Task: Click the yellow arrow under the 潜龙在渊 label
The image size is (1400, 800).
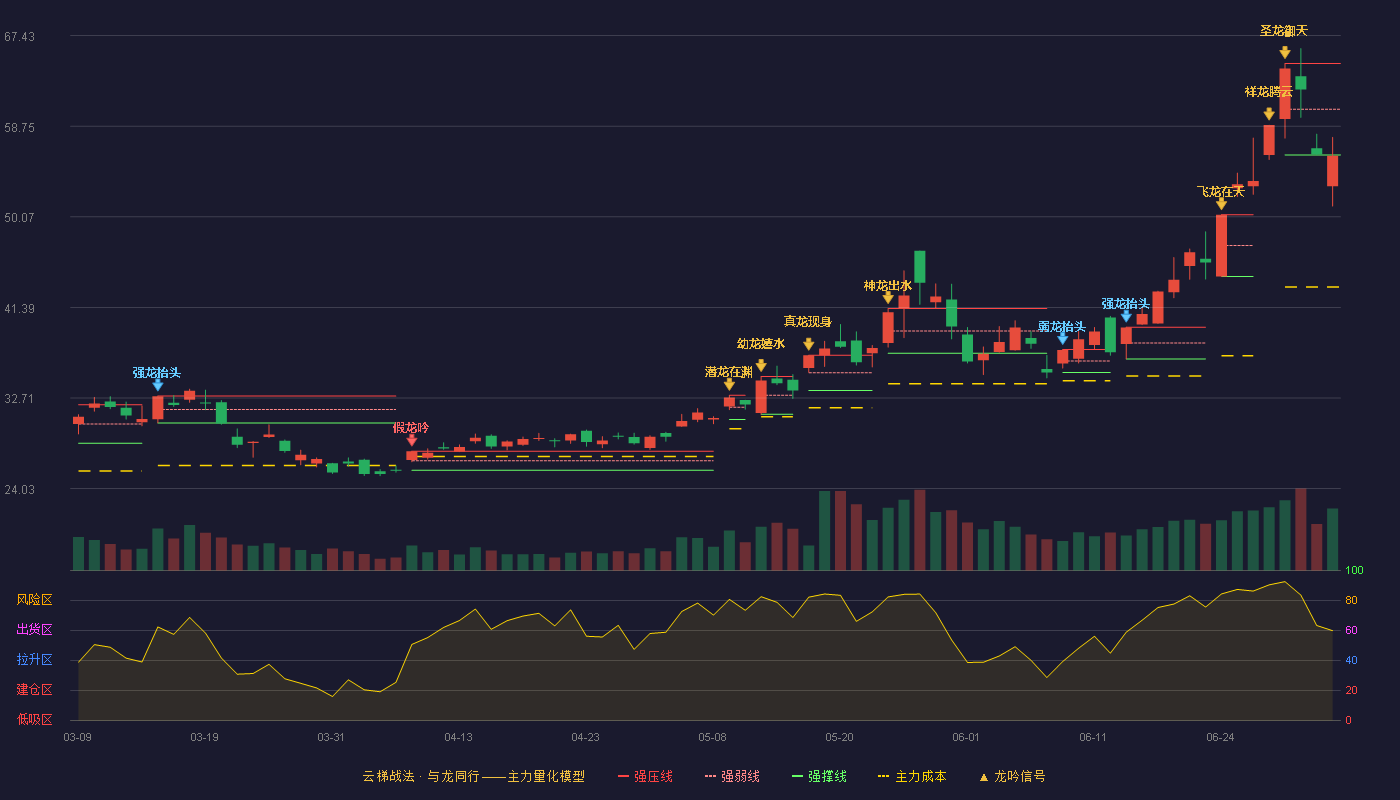Action: tap(729, 384)
